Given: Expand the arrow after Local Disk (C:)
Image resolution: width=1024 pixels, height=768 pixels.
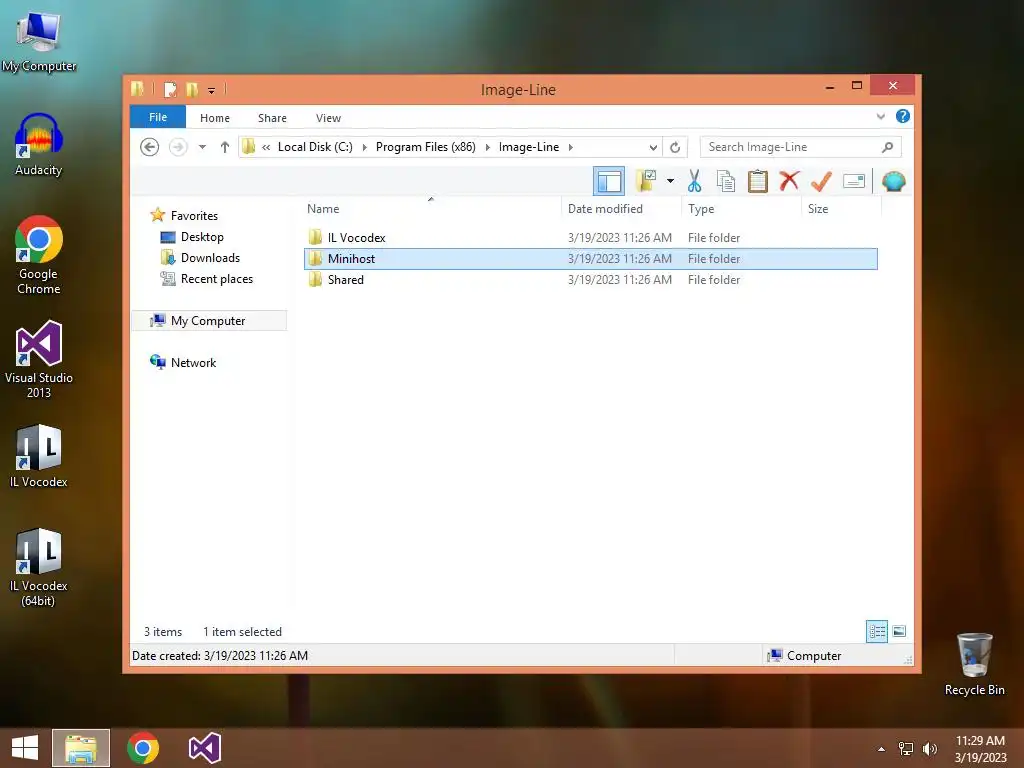Looking at the screenshot, I should tap(364, 147).
